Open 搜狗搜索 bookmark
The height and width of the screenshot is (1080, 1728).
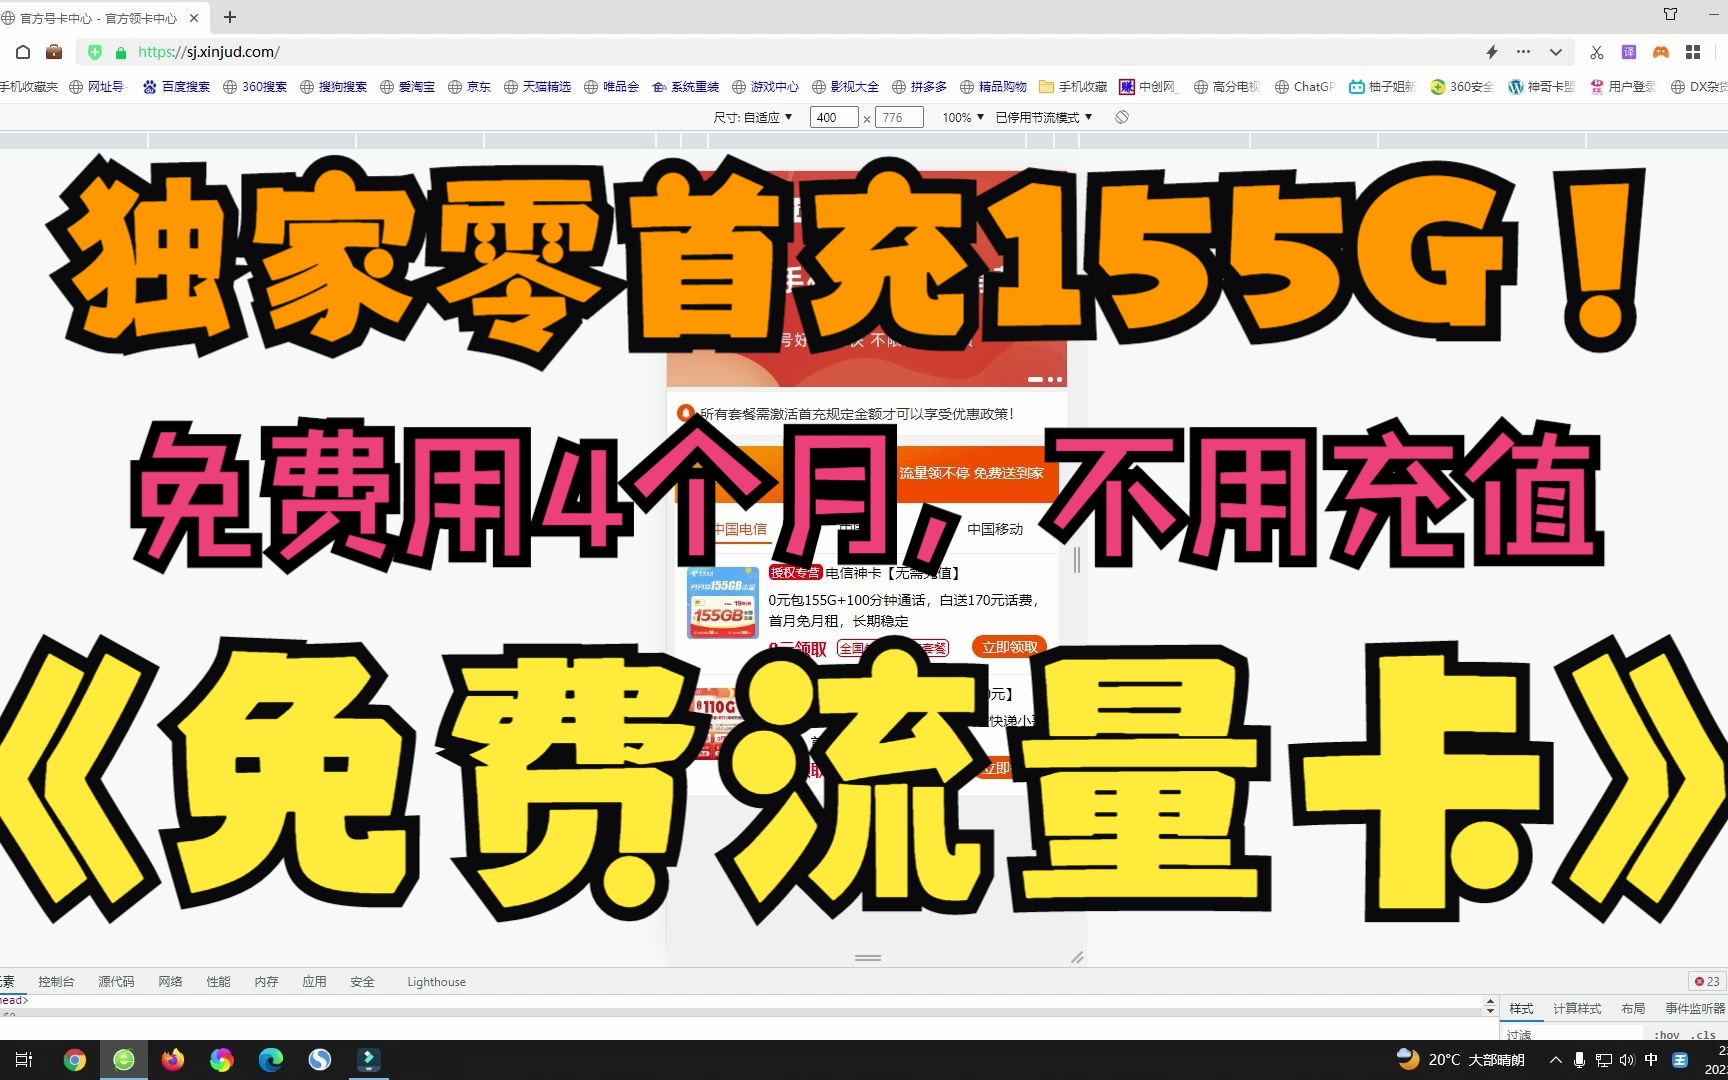pos(334,87)
